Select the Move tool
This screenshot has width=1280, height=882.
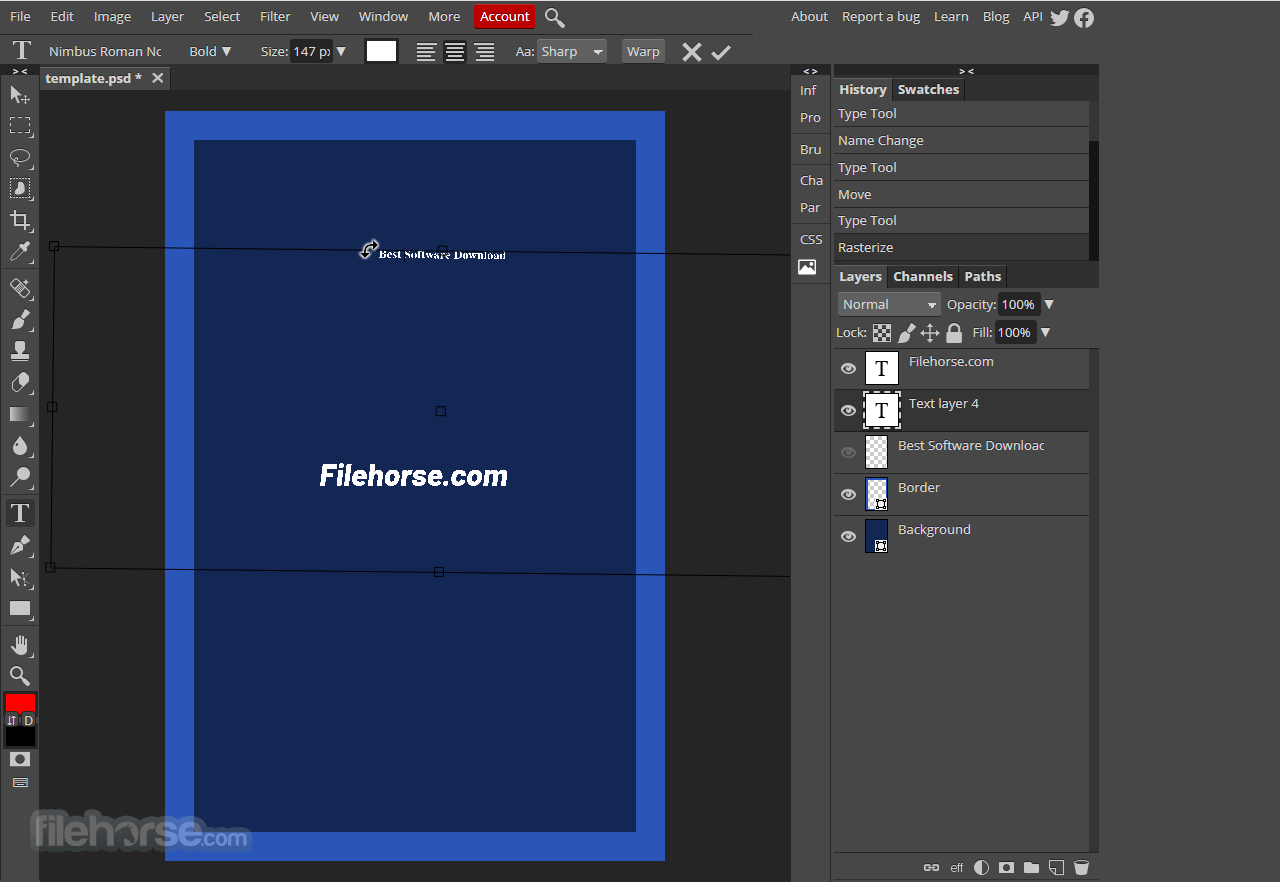coord(20,94)
